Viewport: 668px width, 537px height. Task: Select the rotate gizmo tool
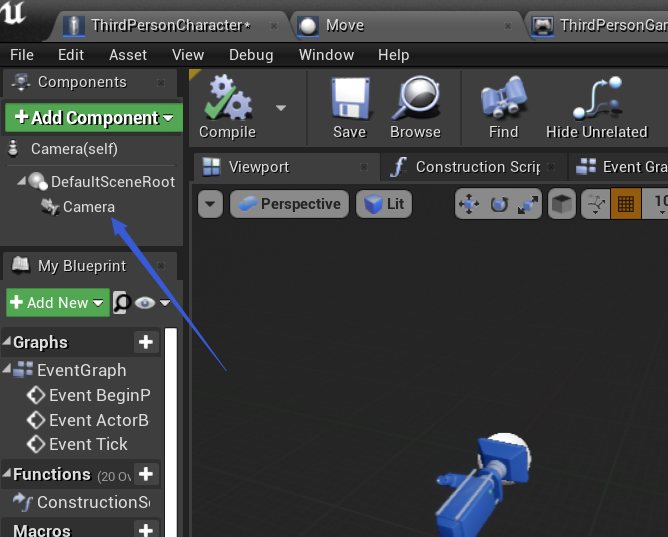499,204
